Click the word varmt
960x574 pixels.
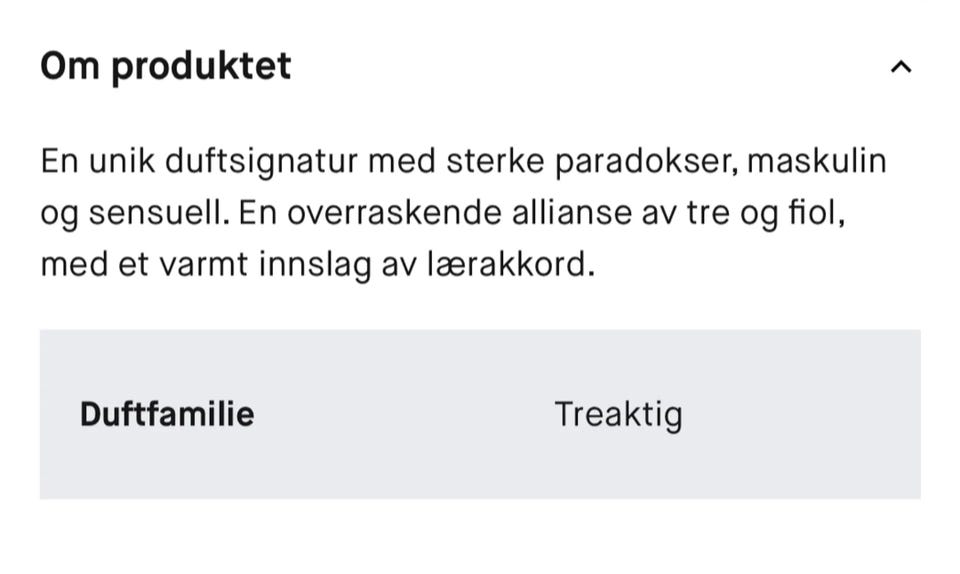tap(204, 265)
